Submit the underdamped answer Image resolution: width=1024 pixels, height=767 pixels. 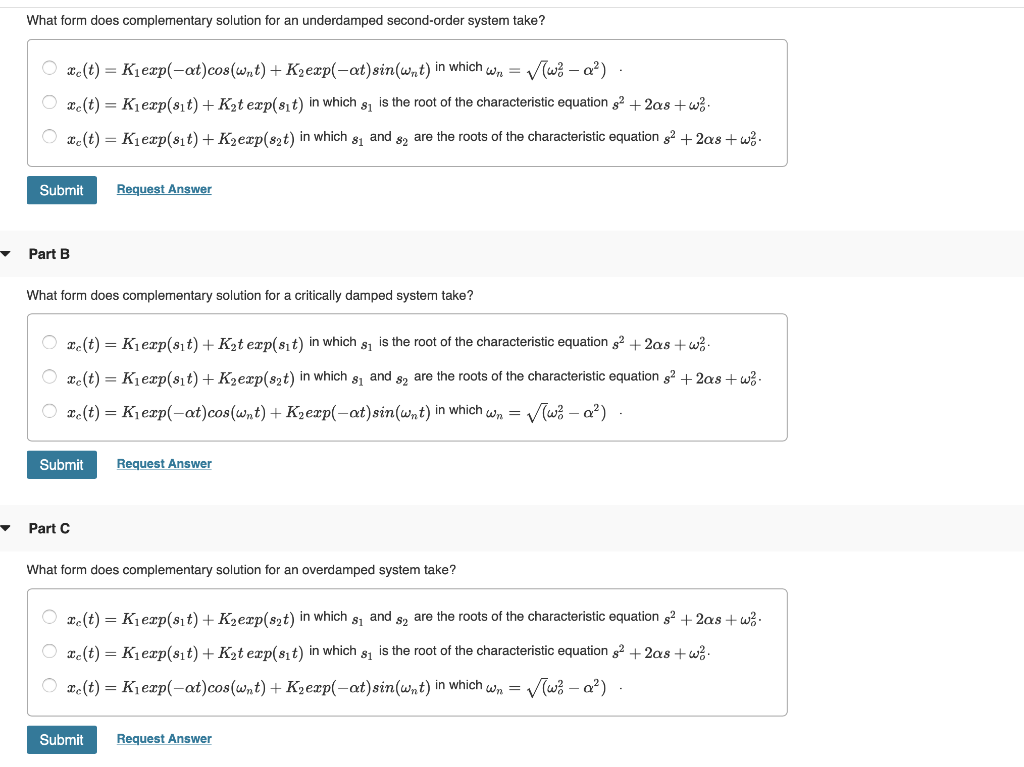click(61, 189)
